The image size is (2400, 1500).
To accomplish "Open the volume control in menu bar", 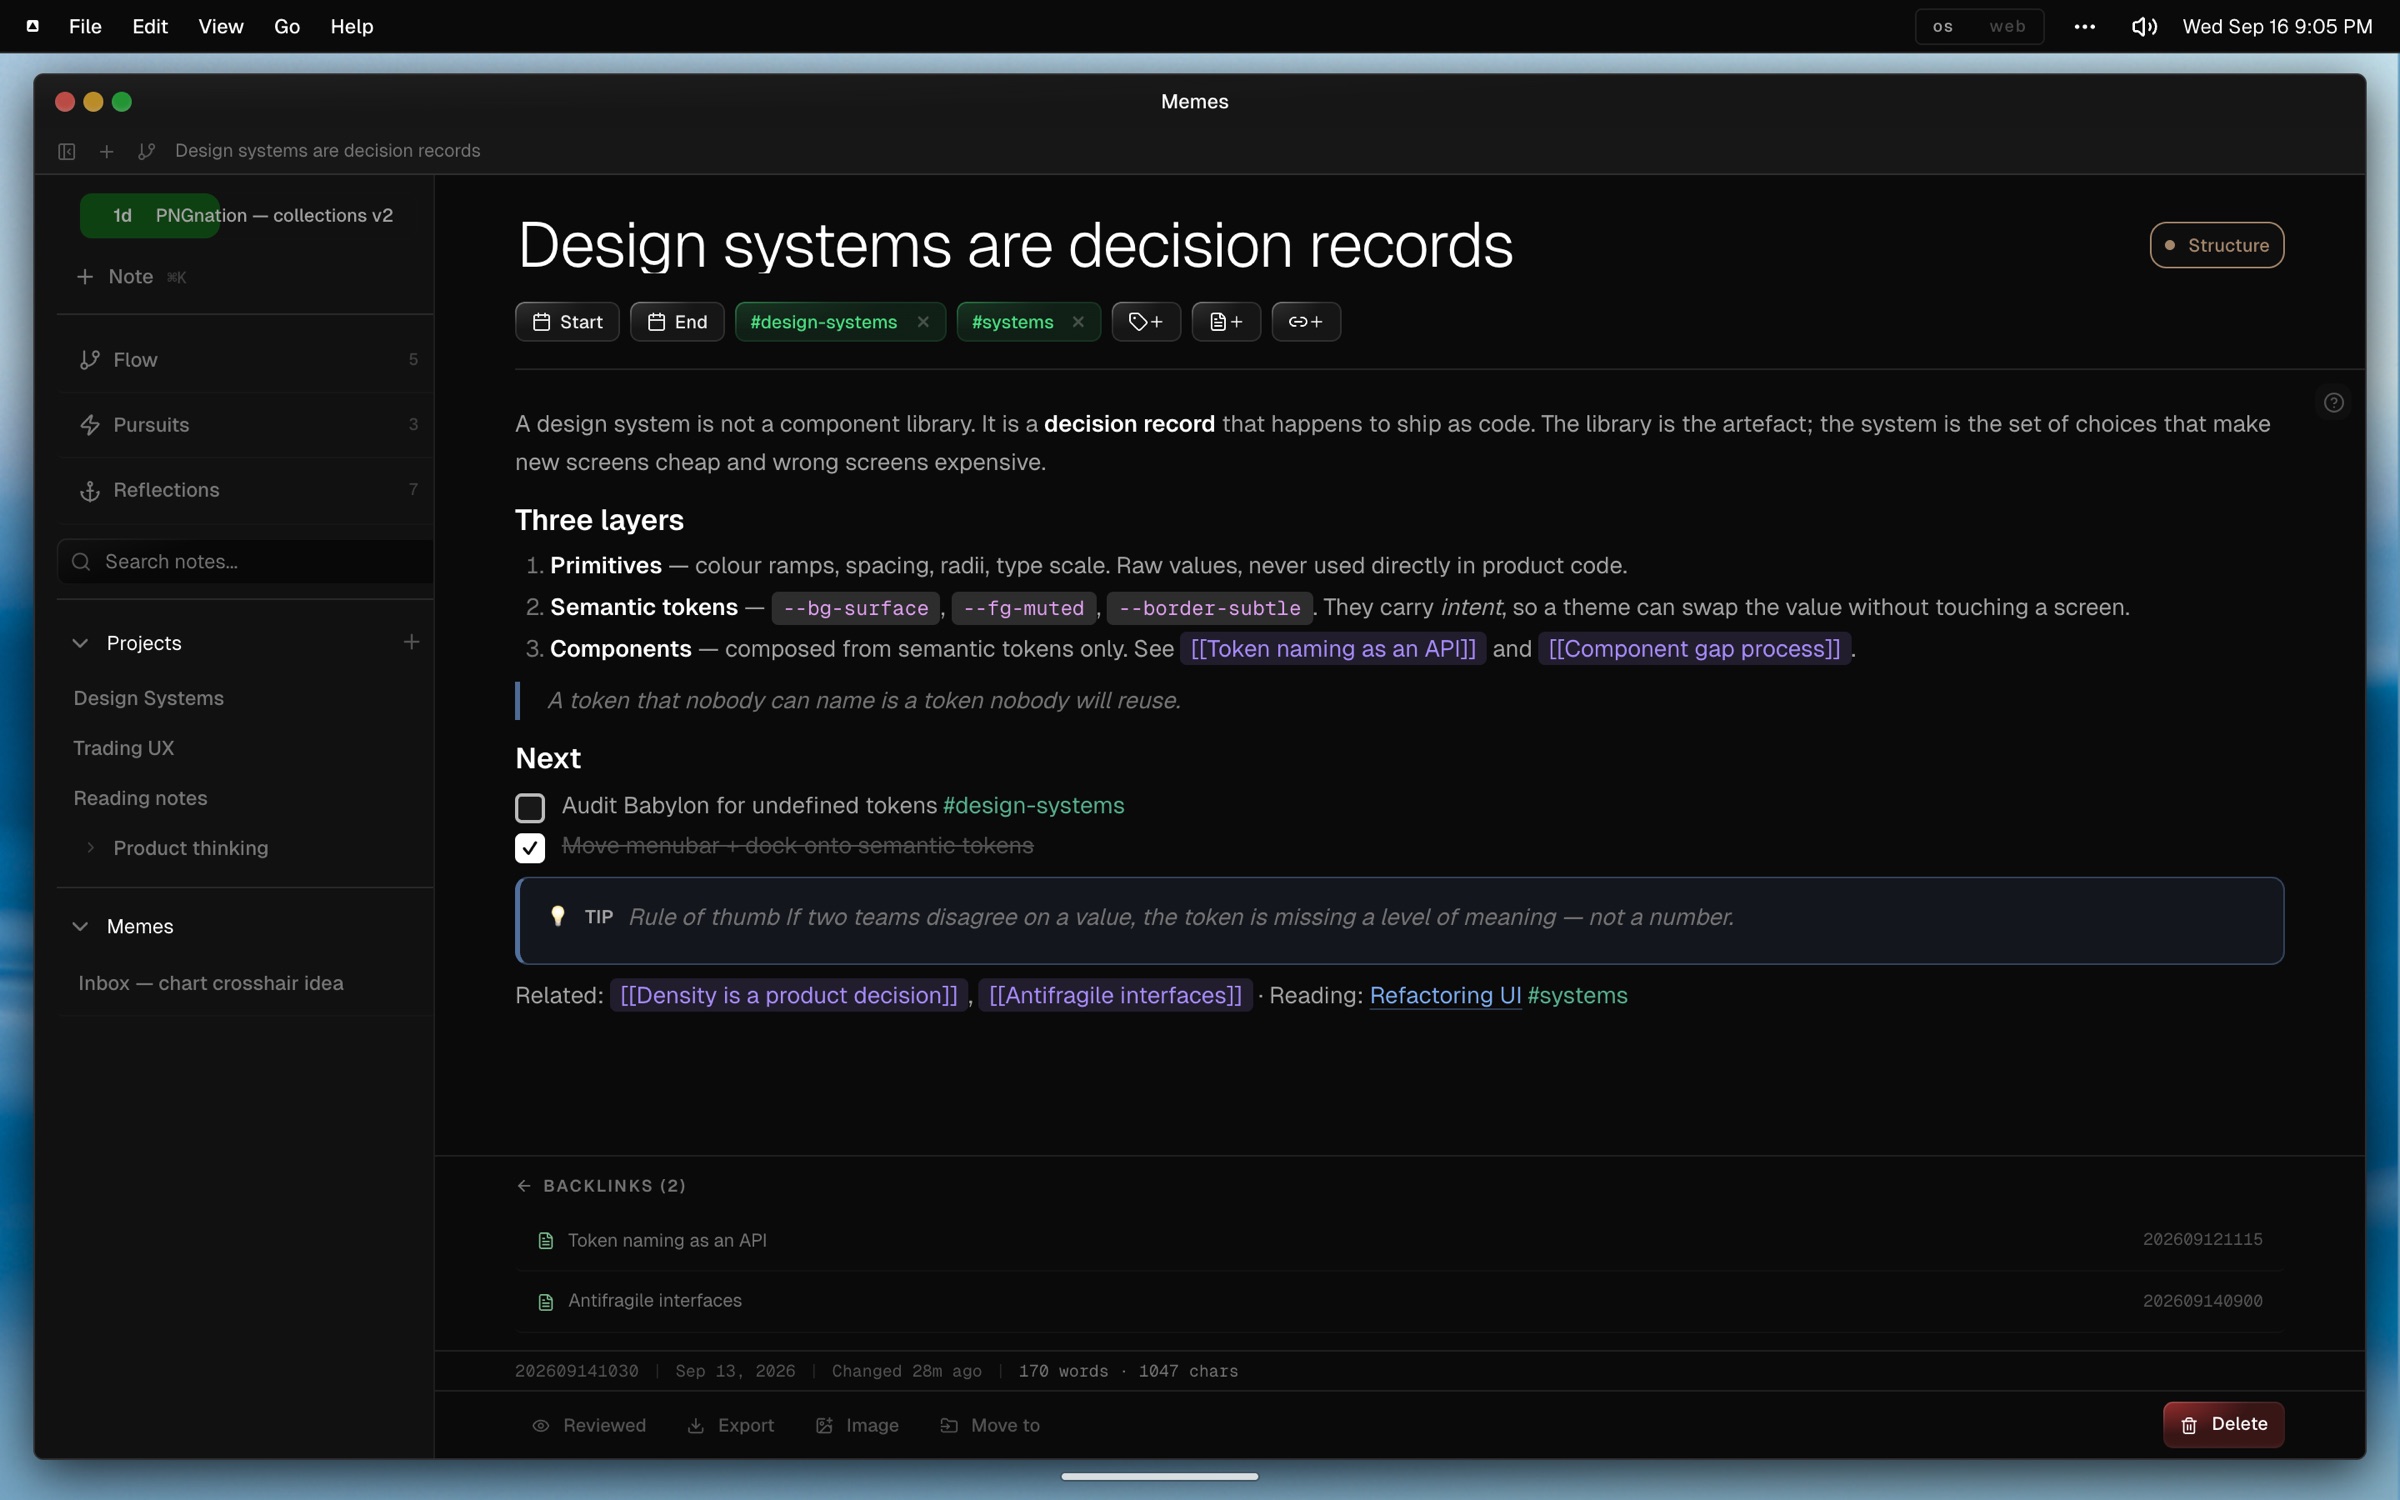I will [x=2143, y=27].
